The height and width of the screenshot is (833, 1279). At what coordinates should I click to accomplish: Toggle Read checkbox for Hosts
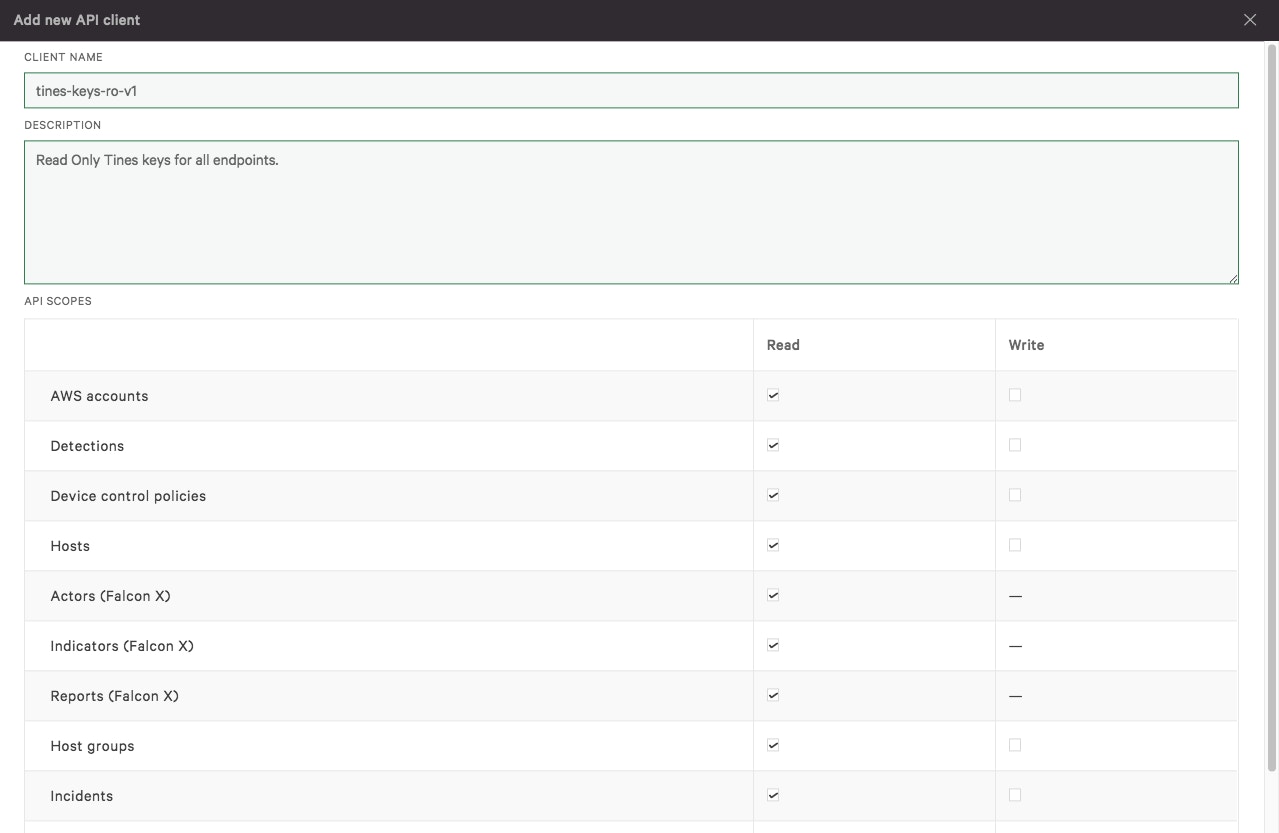773,545
